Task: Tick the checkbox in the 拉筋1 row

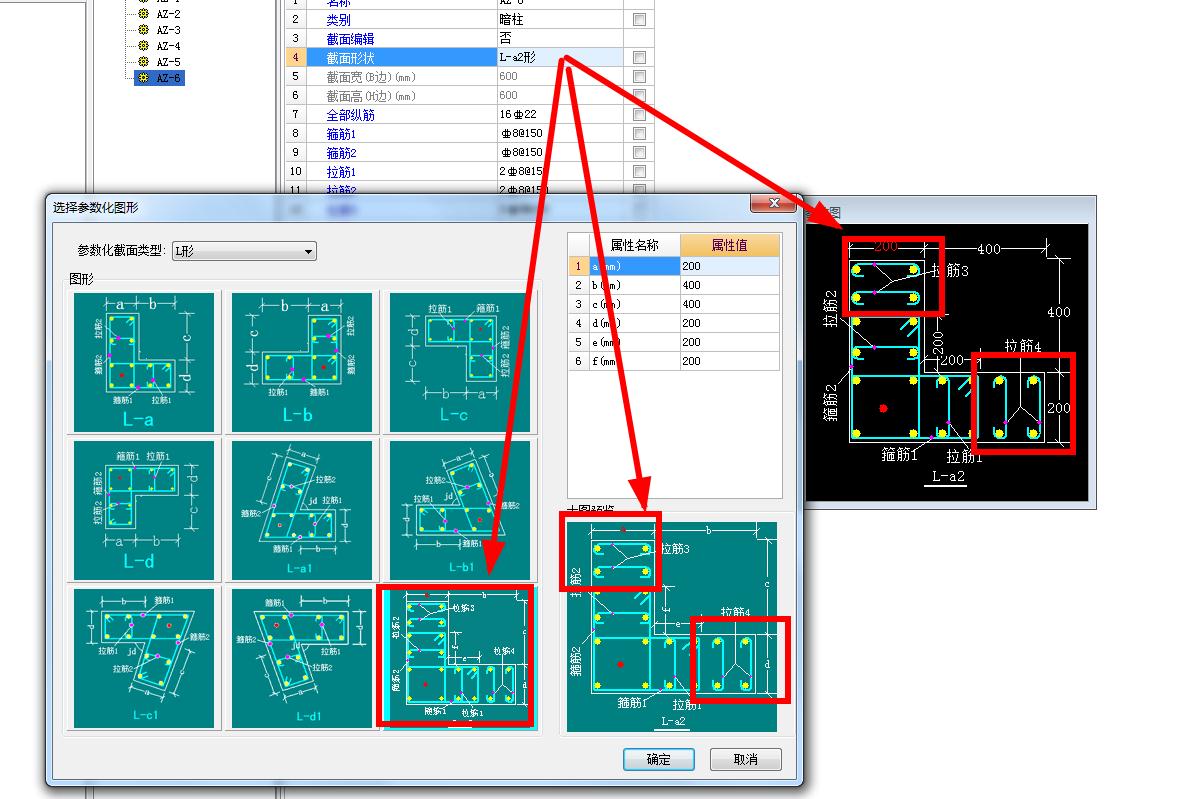Action: [x=639, y=172]
